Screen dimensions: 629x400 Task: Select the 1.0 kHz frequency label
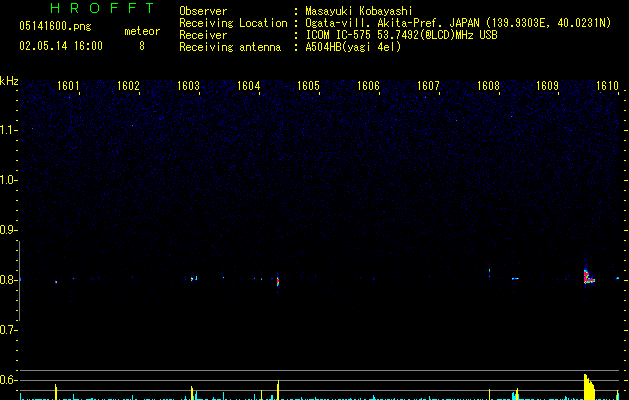pos(8,180)
